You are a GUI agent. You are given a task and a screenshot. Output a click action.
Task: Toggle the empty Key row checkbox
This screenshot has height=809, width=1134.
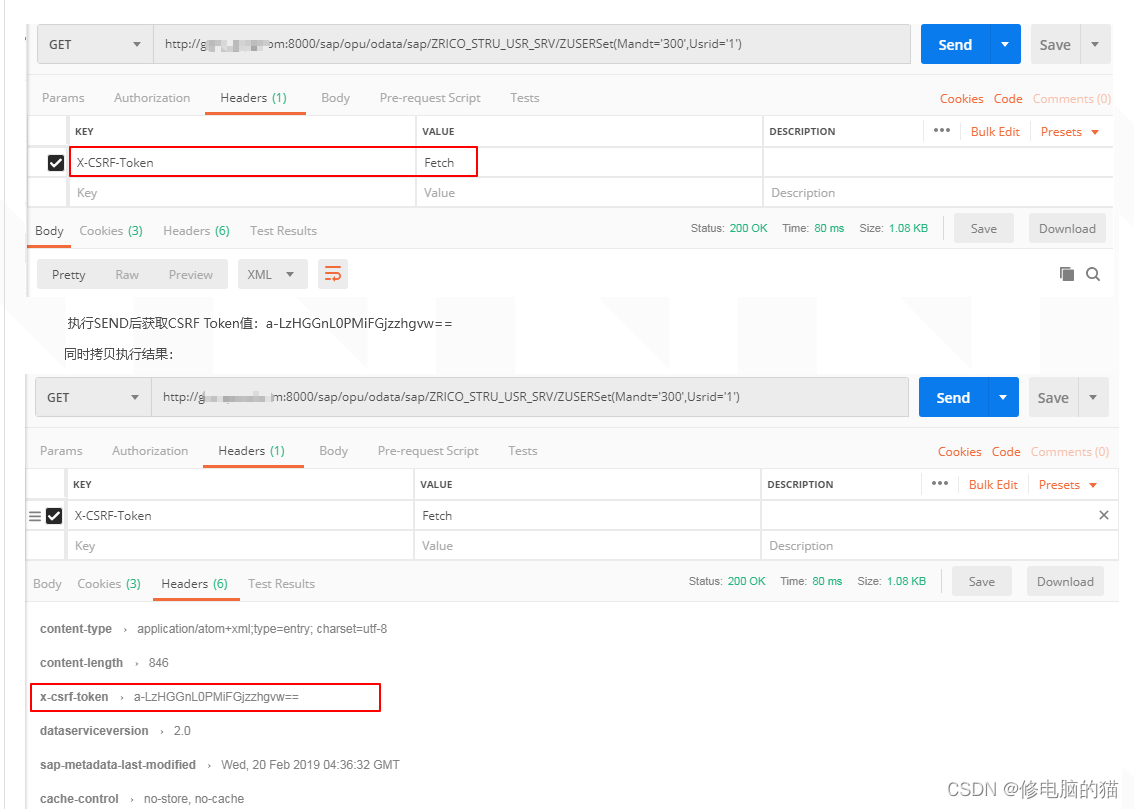pos(54,192)
